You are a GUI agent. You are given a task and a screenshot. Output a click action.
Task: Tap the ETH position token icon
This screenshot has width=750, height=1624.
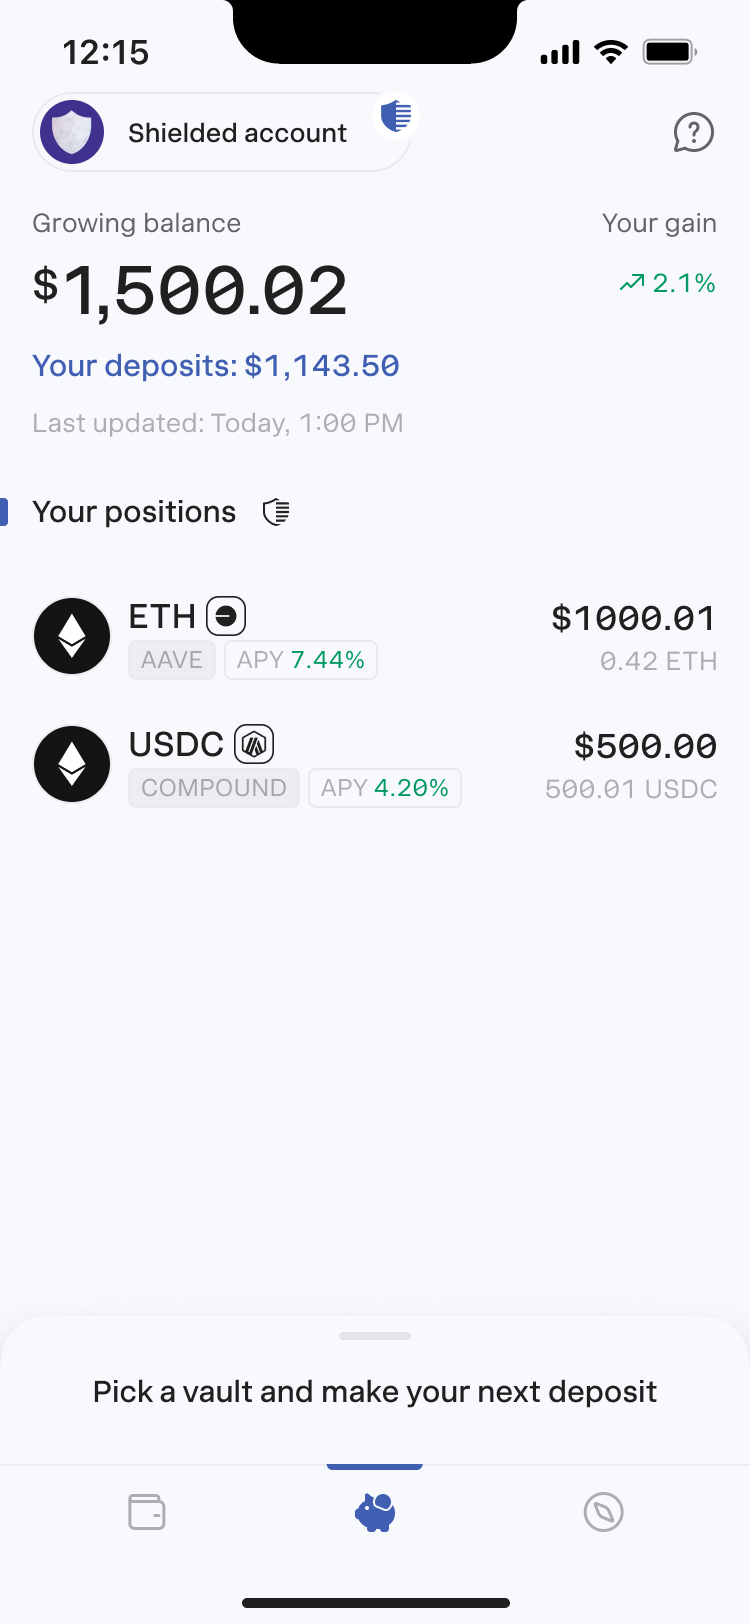pyautogui.click(x=72, y=636)
